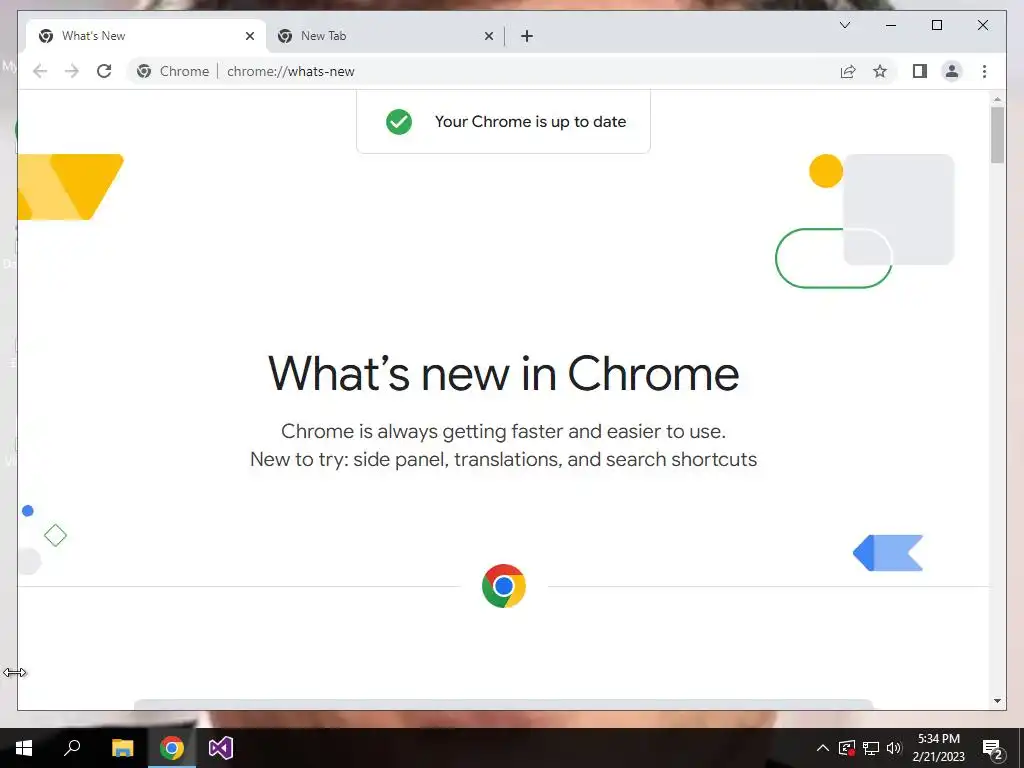Image resolution: width=1024 pixels, height=768 pixels.
Task: Click the scrollbar down arrow
Action: (997, 701)
